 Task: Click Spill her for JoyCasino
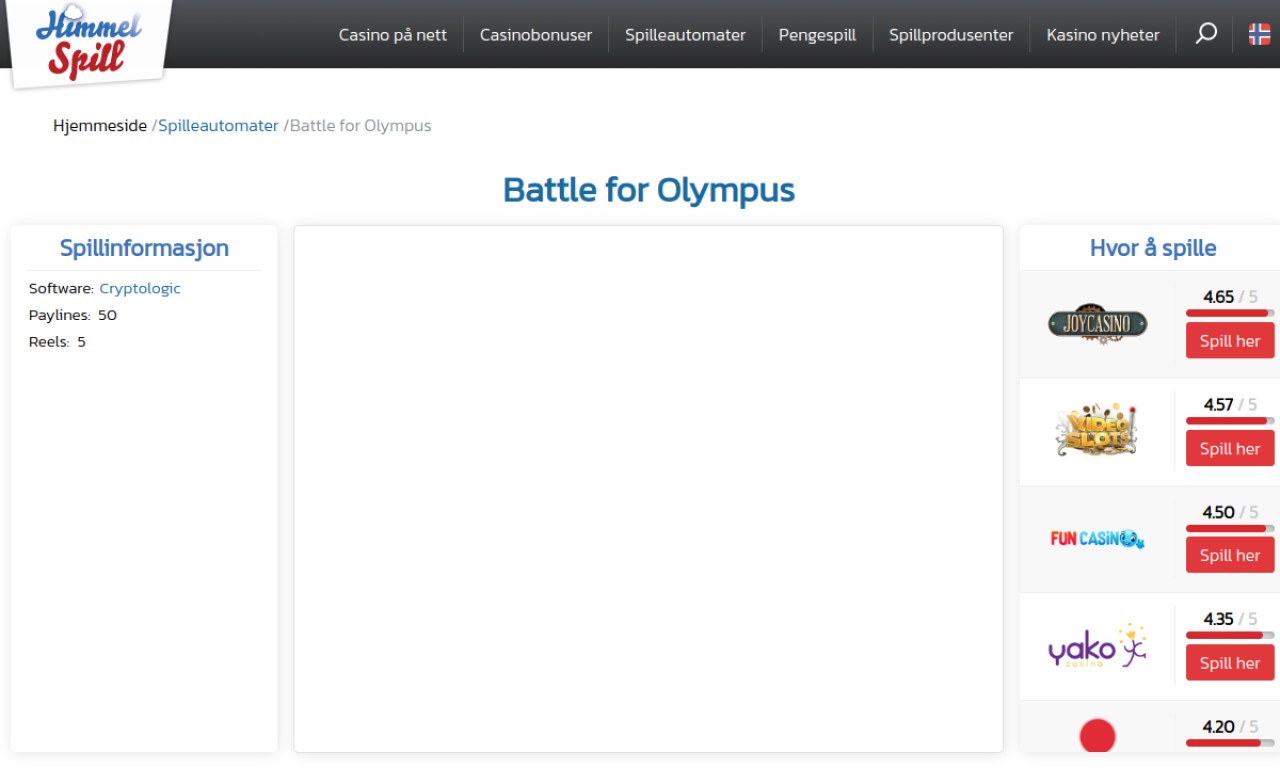[1230, 340]
